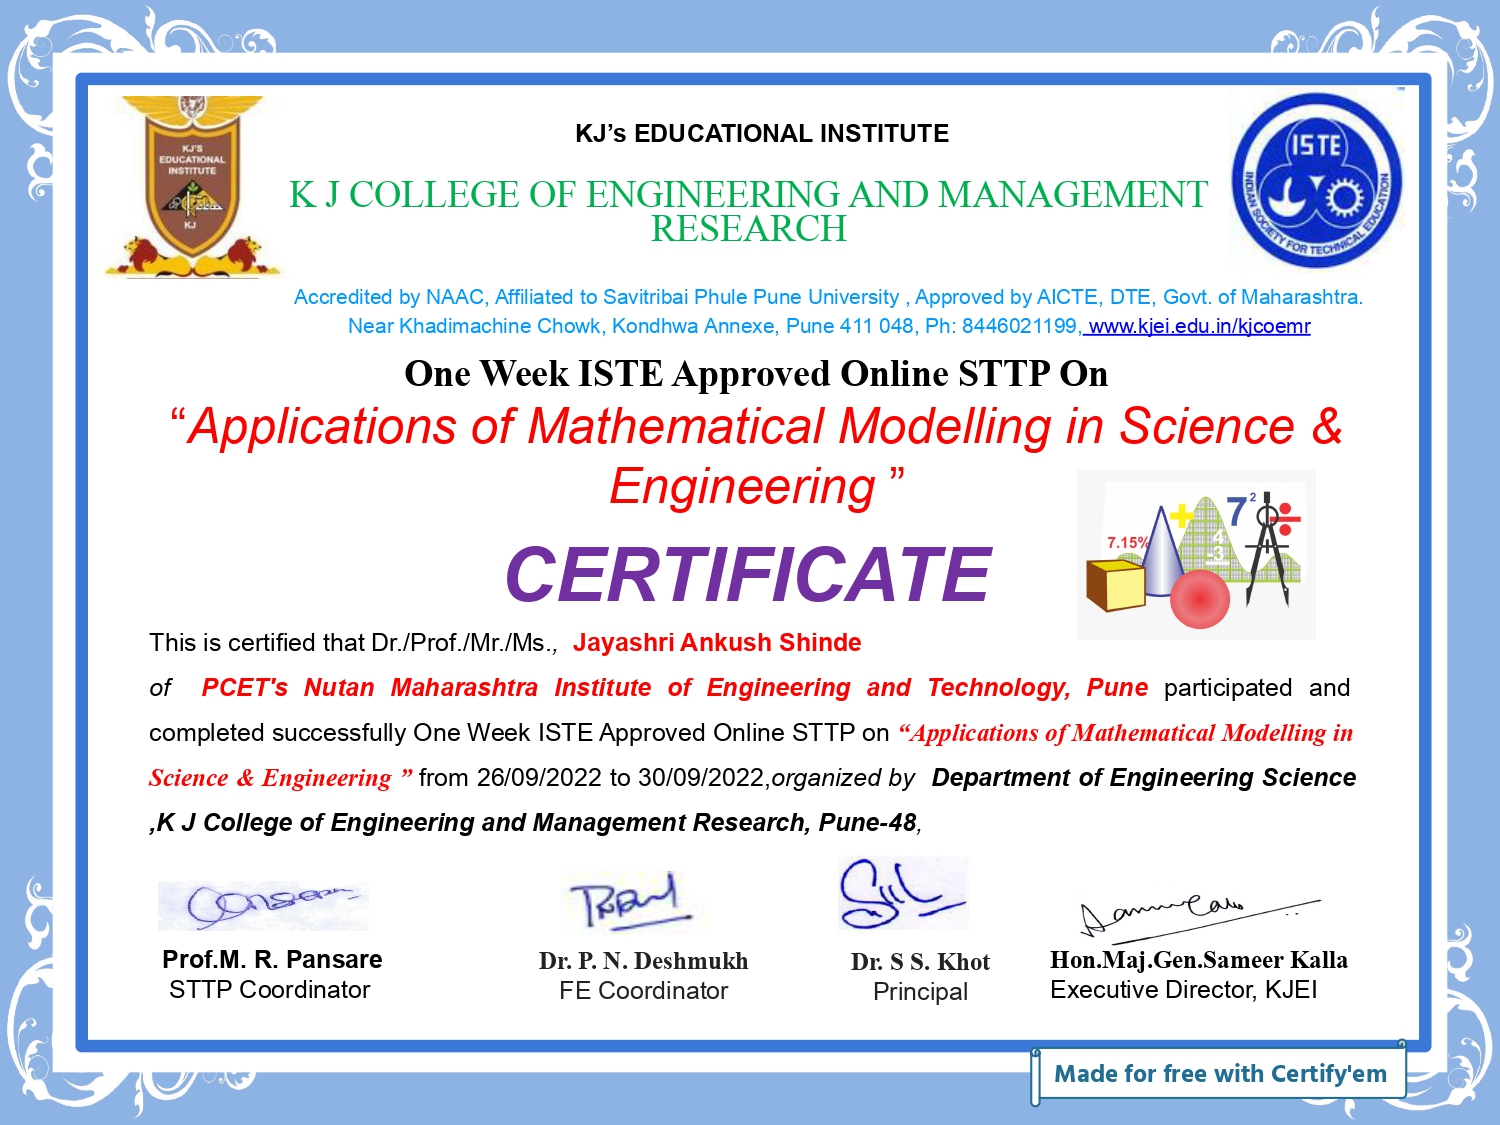Click the KJ's EDUCATIONAL INSTITUTE title

click(x=761, y=134)
